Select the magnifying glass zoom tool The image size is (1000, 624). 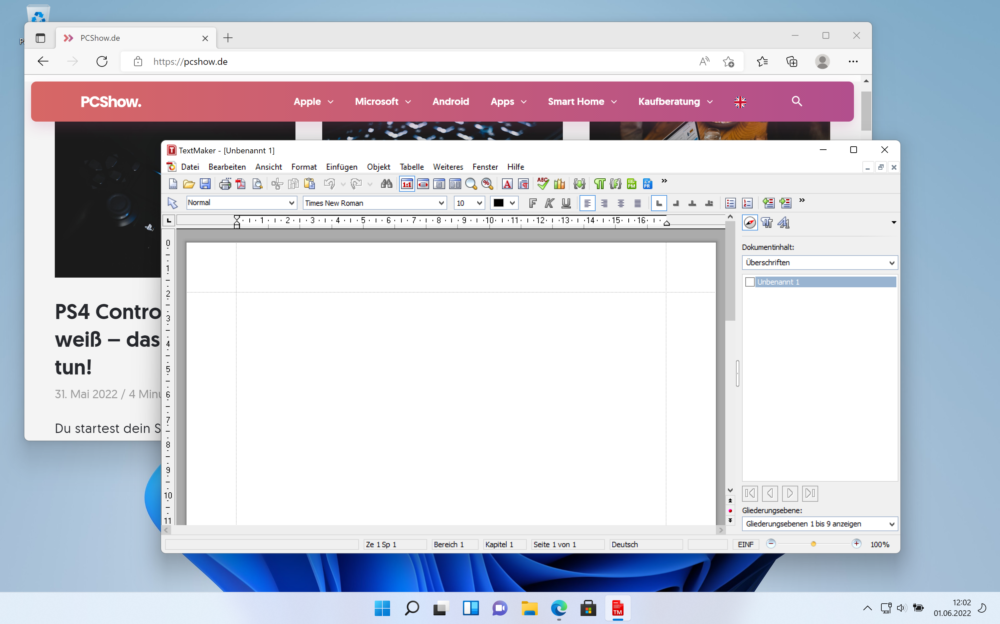(471, 184)
